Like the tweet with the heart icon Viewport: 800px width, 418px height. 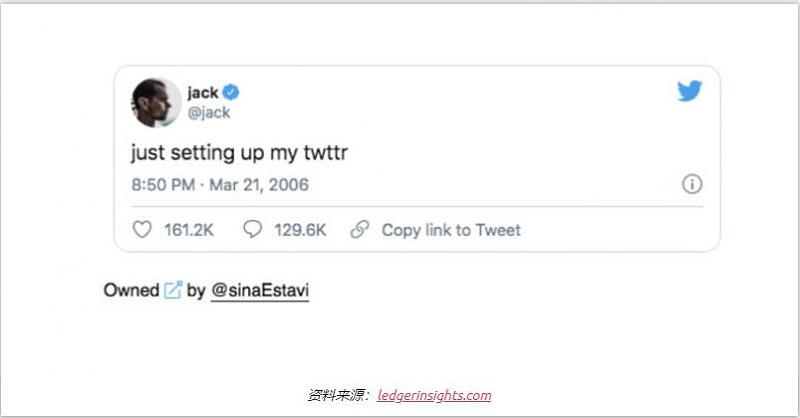point(144,230)
